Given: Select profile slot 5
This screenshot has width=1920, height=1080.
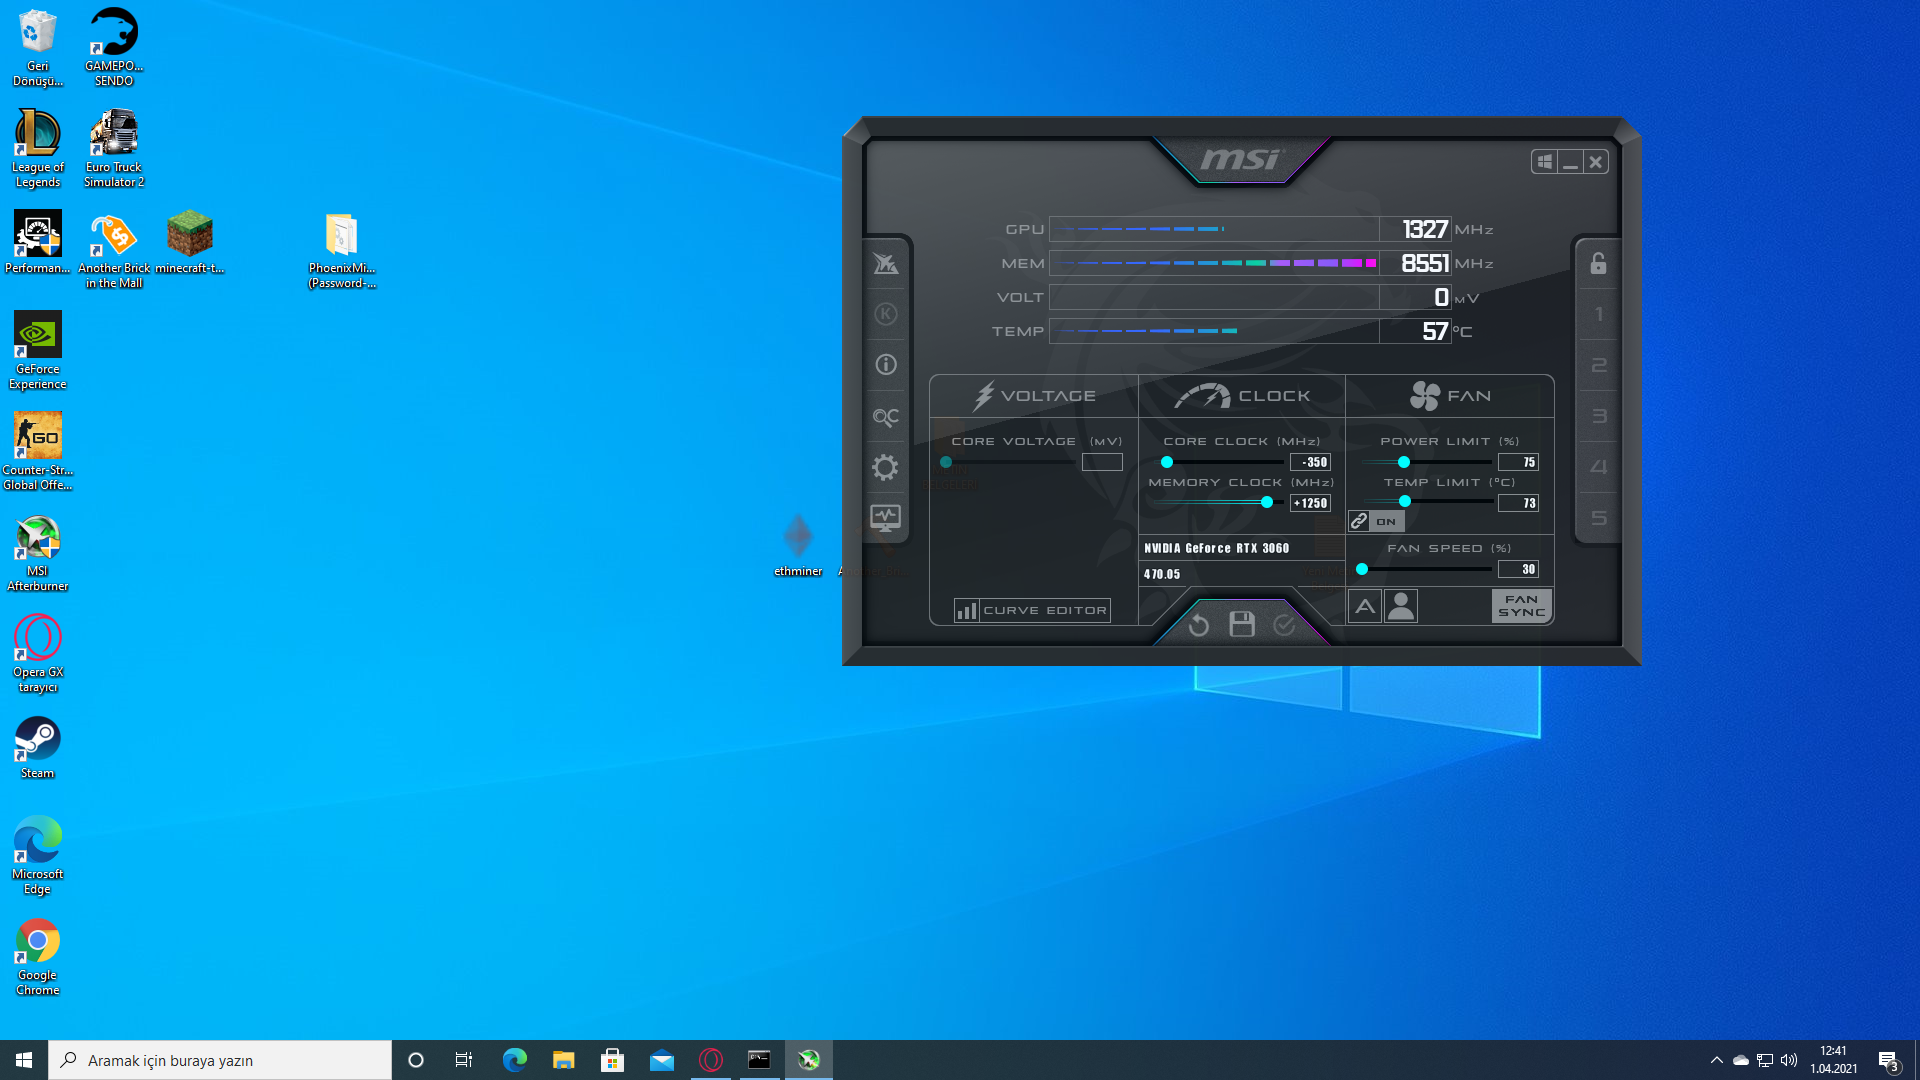Looking at the screenshot, I should pyautogui.click(x=1598, y=518).
